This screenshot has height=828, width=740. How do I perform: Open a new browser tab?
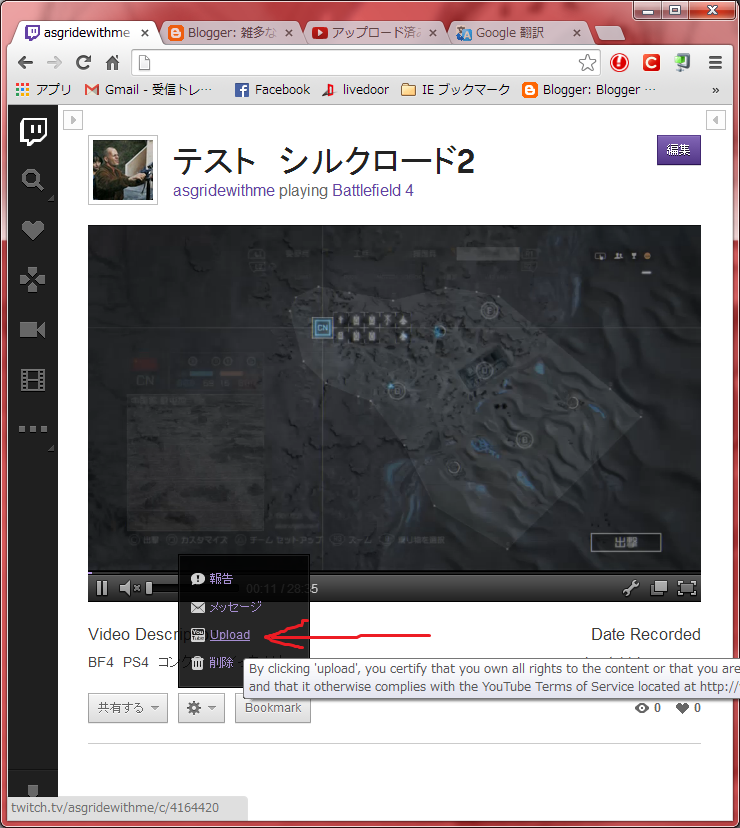(610, 33)
